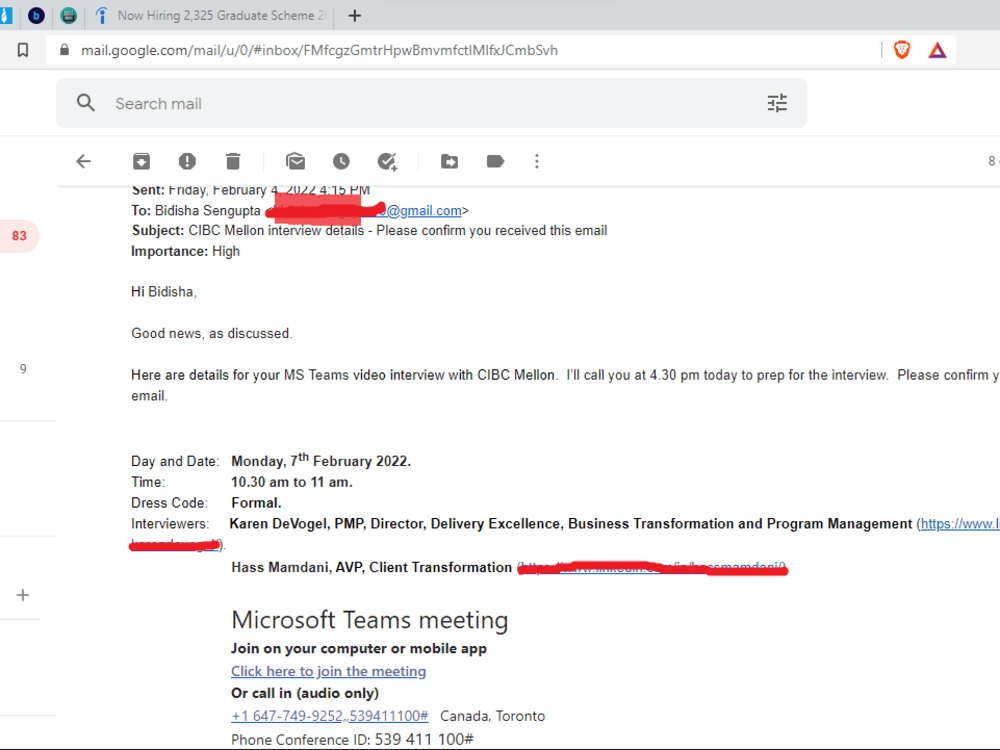Click the search magnifier icon
This screenshot has height=750, width=1000.
(x=85, y=103)
